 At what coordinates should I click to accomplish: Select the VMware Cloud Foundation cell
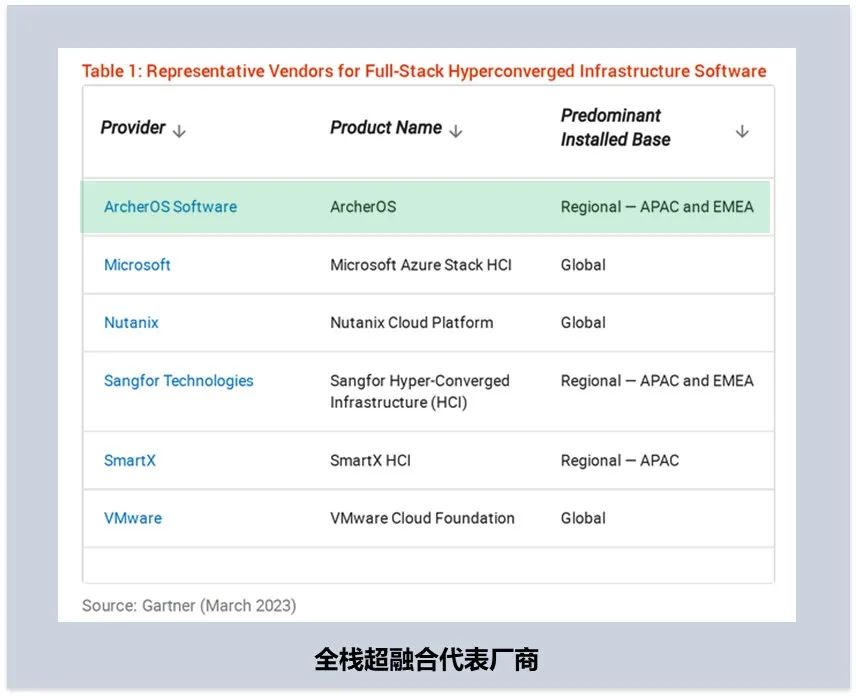[422, 519]
